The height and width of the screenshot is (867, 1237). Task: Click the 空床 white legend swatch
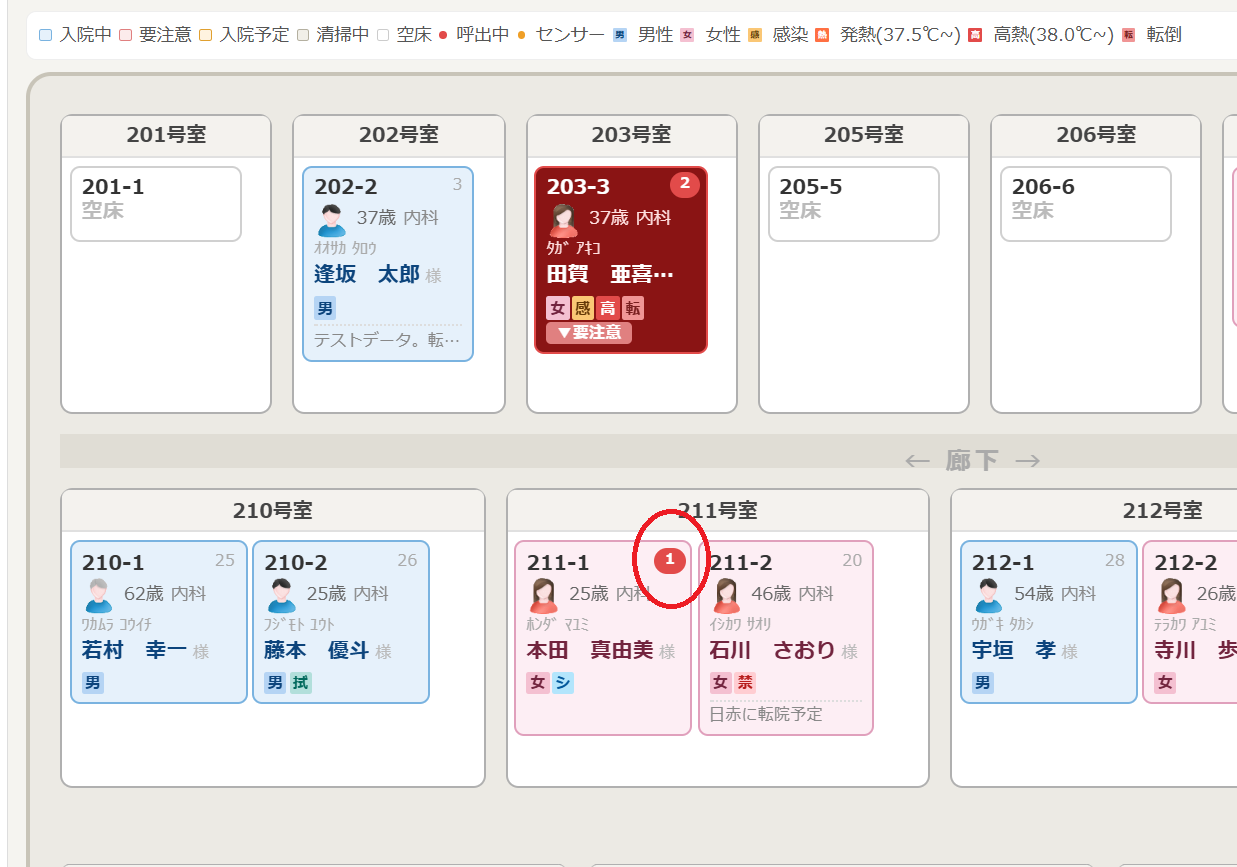(x=383, y=35)
